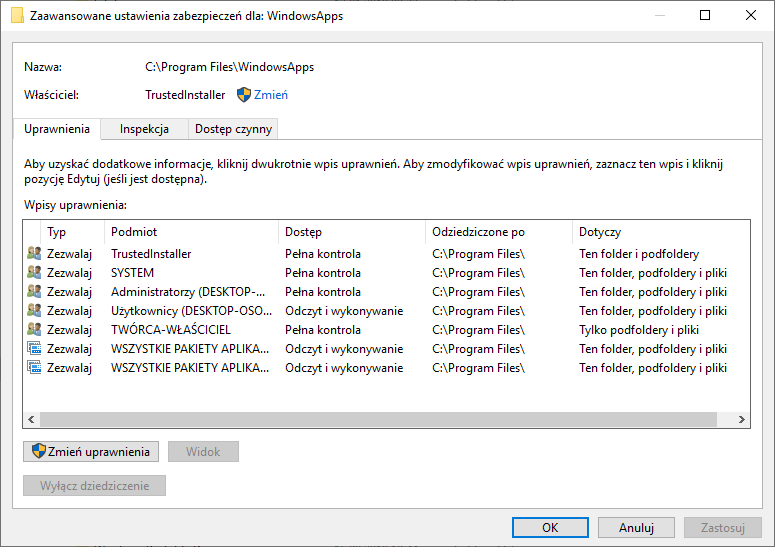Close the security settings window
The image size is (775, 547).
[x=751, y=15]
